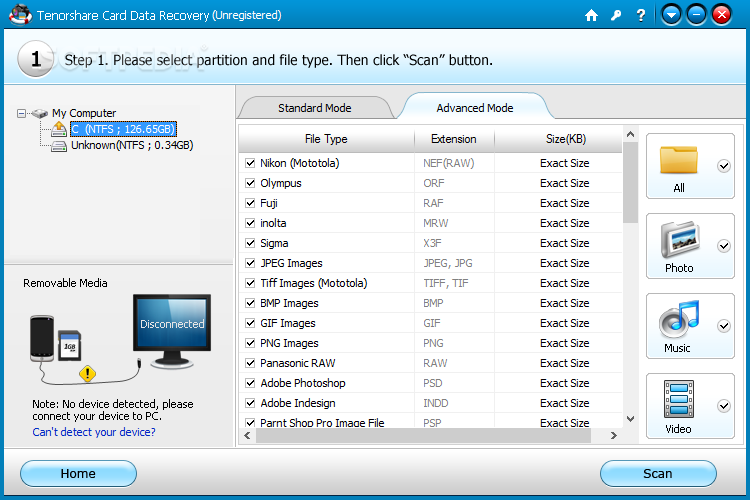
Task: Switch to Standard Mode tab
Action: coord(315,108)
